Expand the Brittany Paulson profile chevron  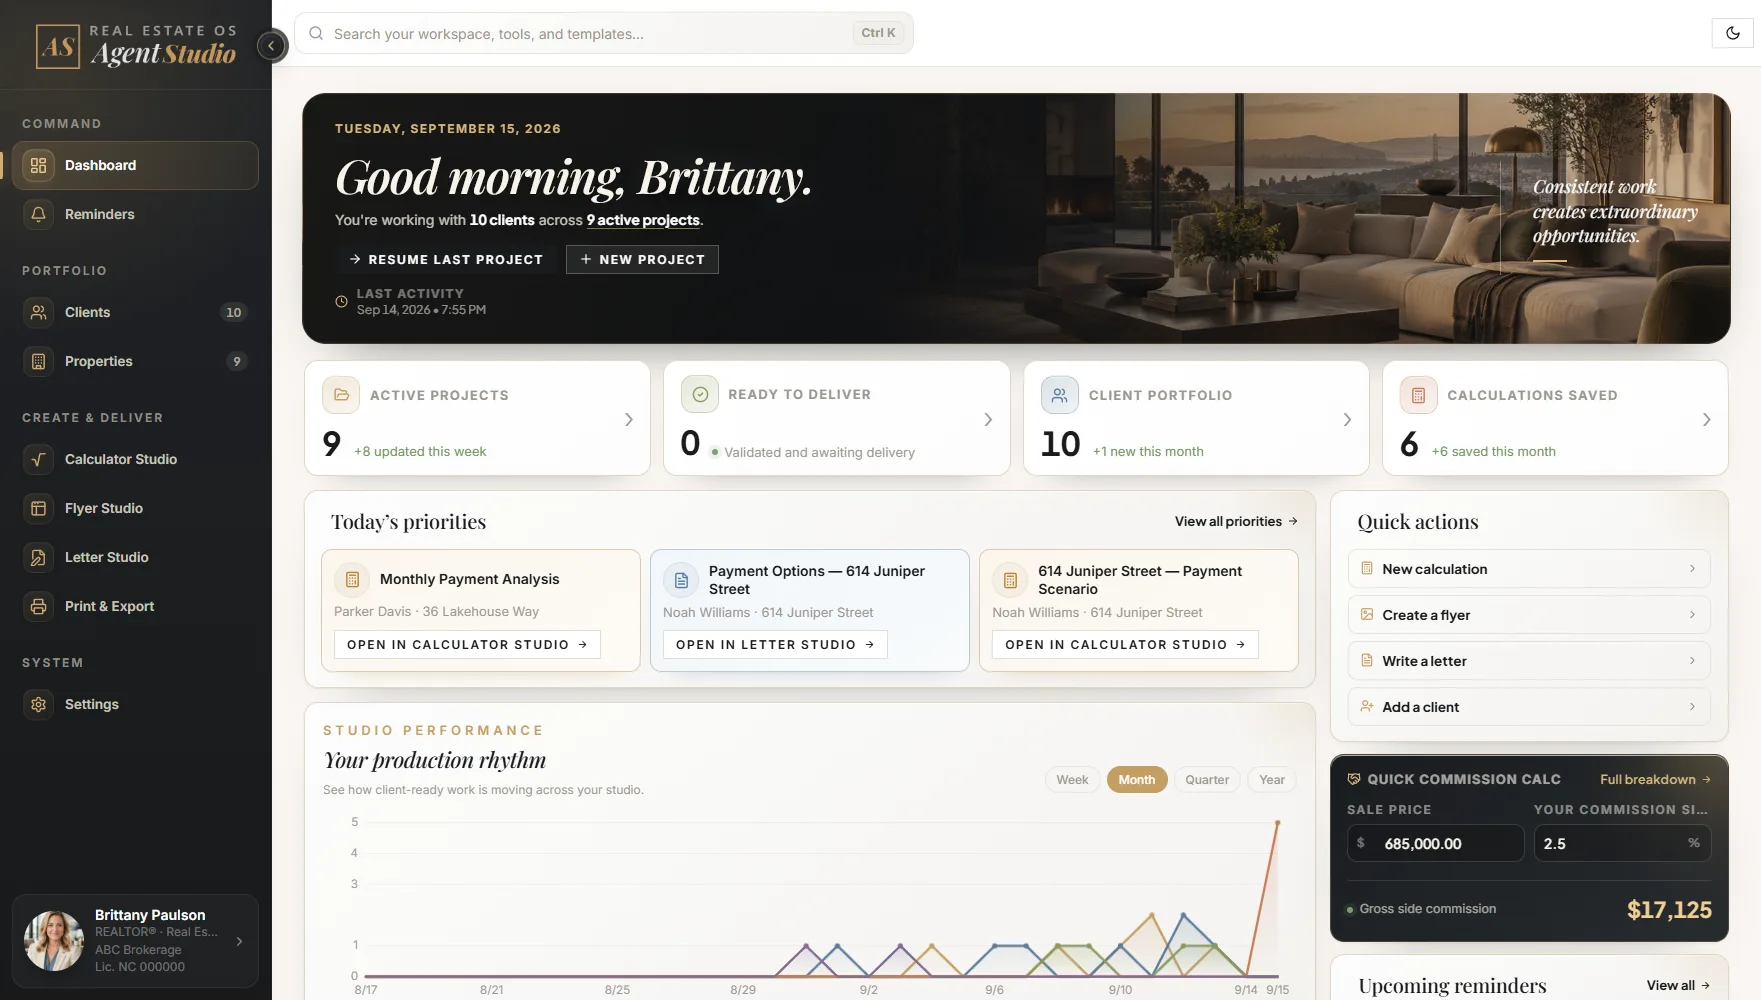pos(239,941)
